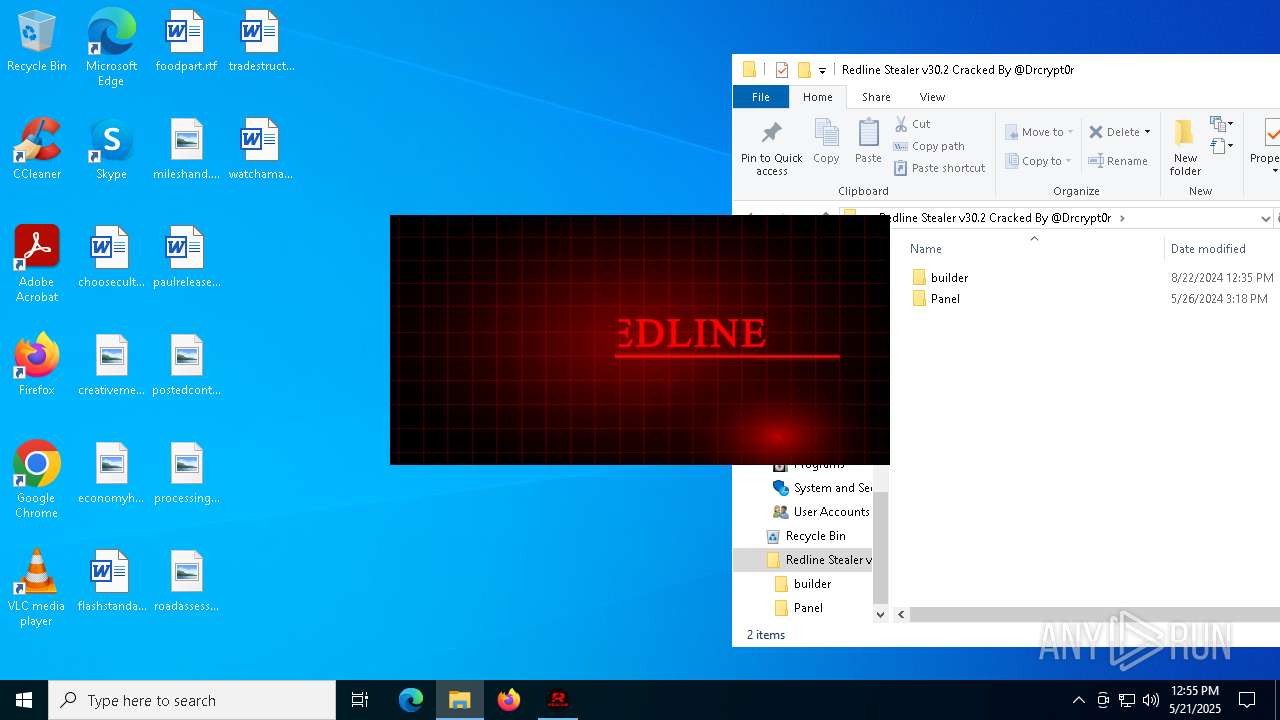This screenshot has height=720, width=1280.
Task: Select the choosecult document icon
Action: click(x=111, y=258)
